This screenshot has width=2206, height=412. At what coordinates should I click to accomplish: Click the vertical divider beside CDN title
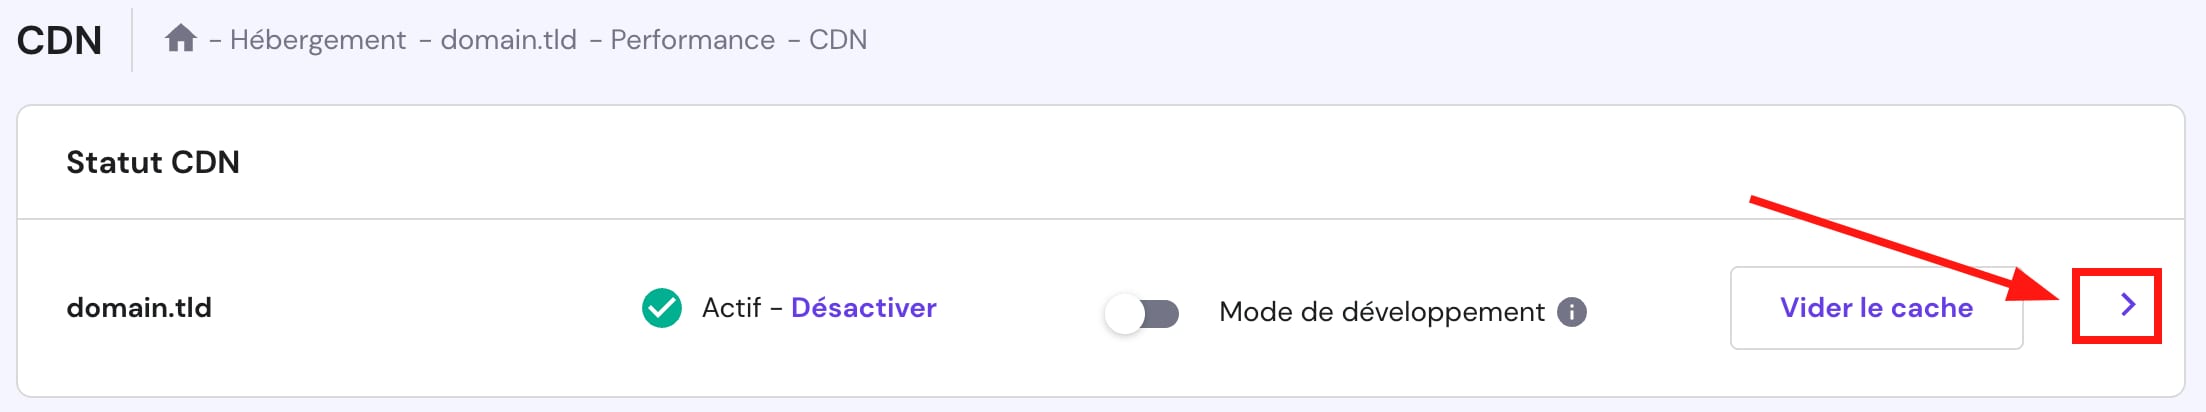tap(132, 40)
